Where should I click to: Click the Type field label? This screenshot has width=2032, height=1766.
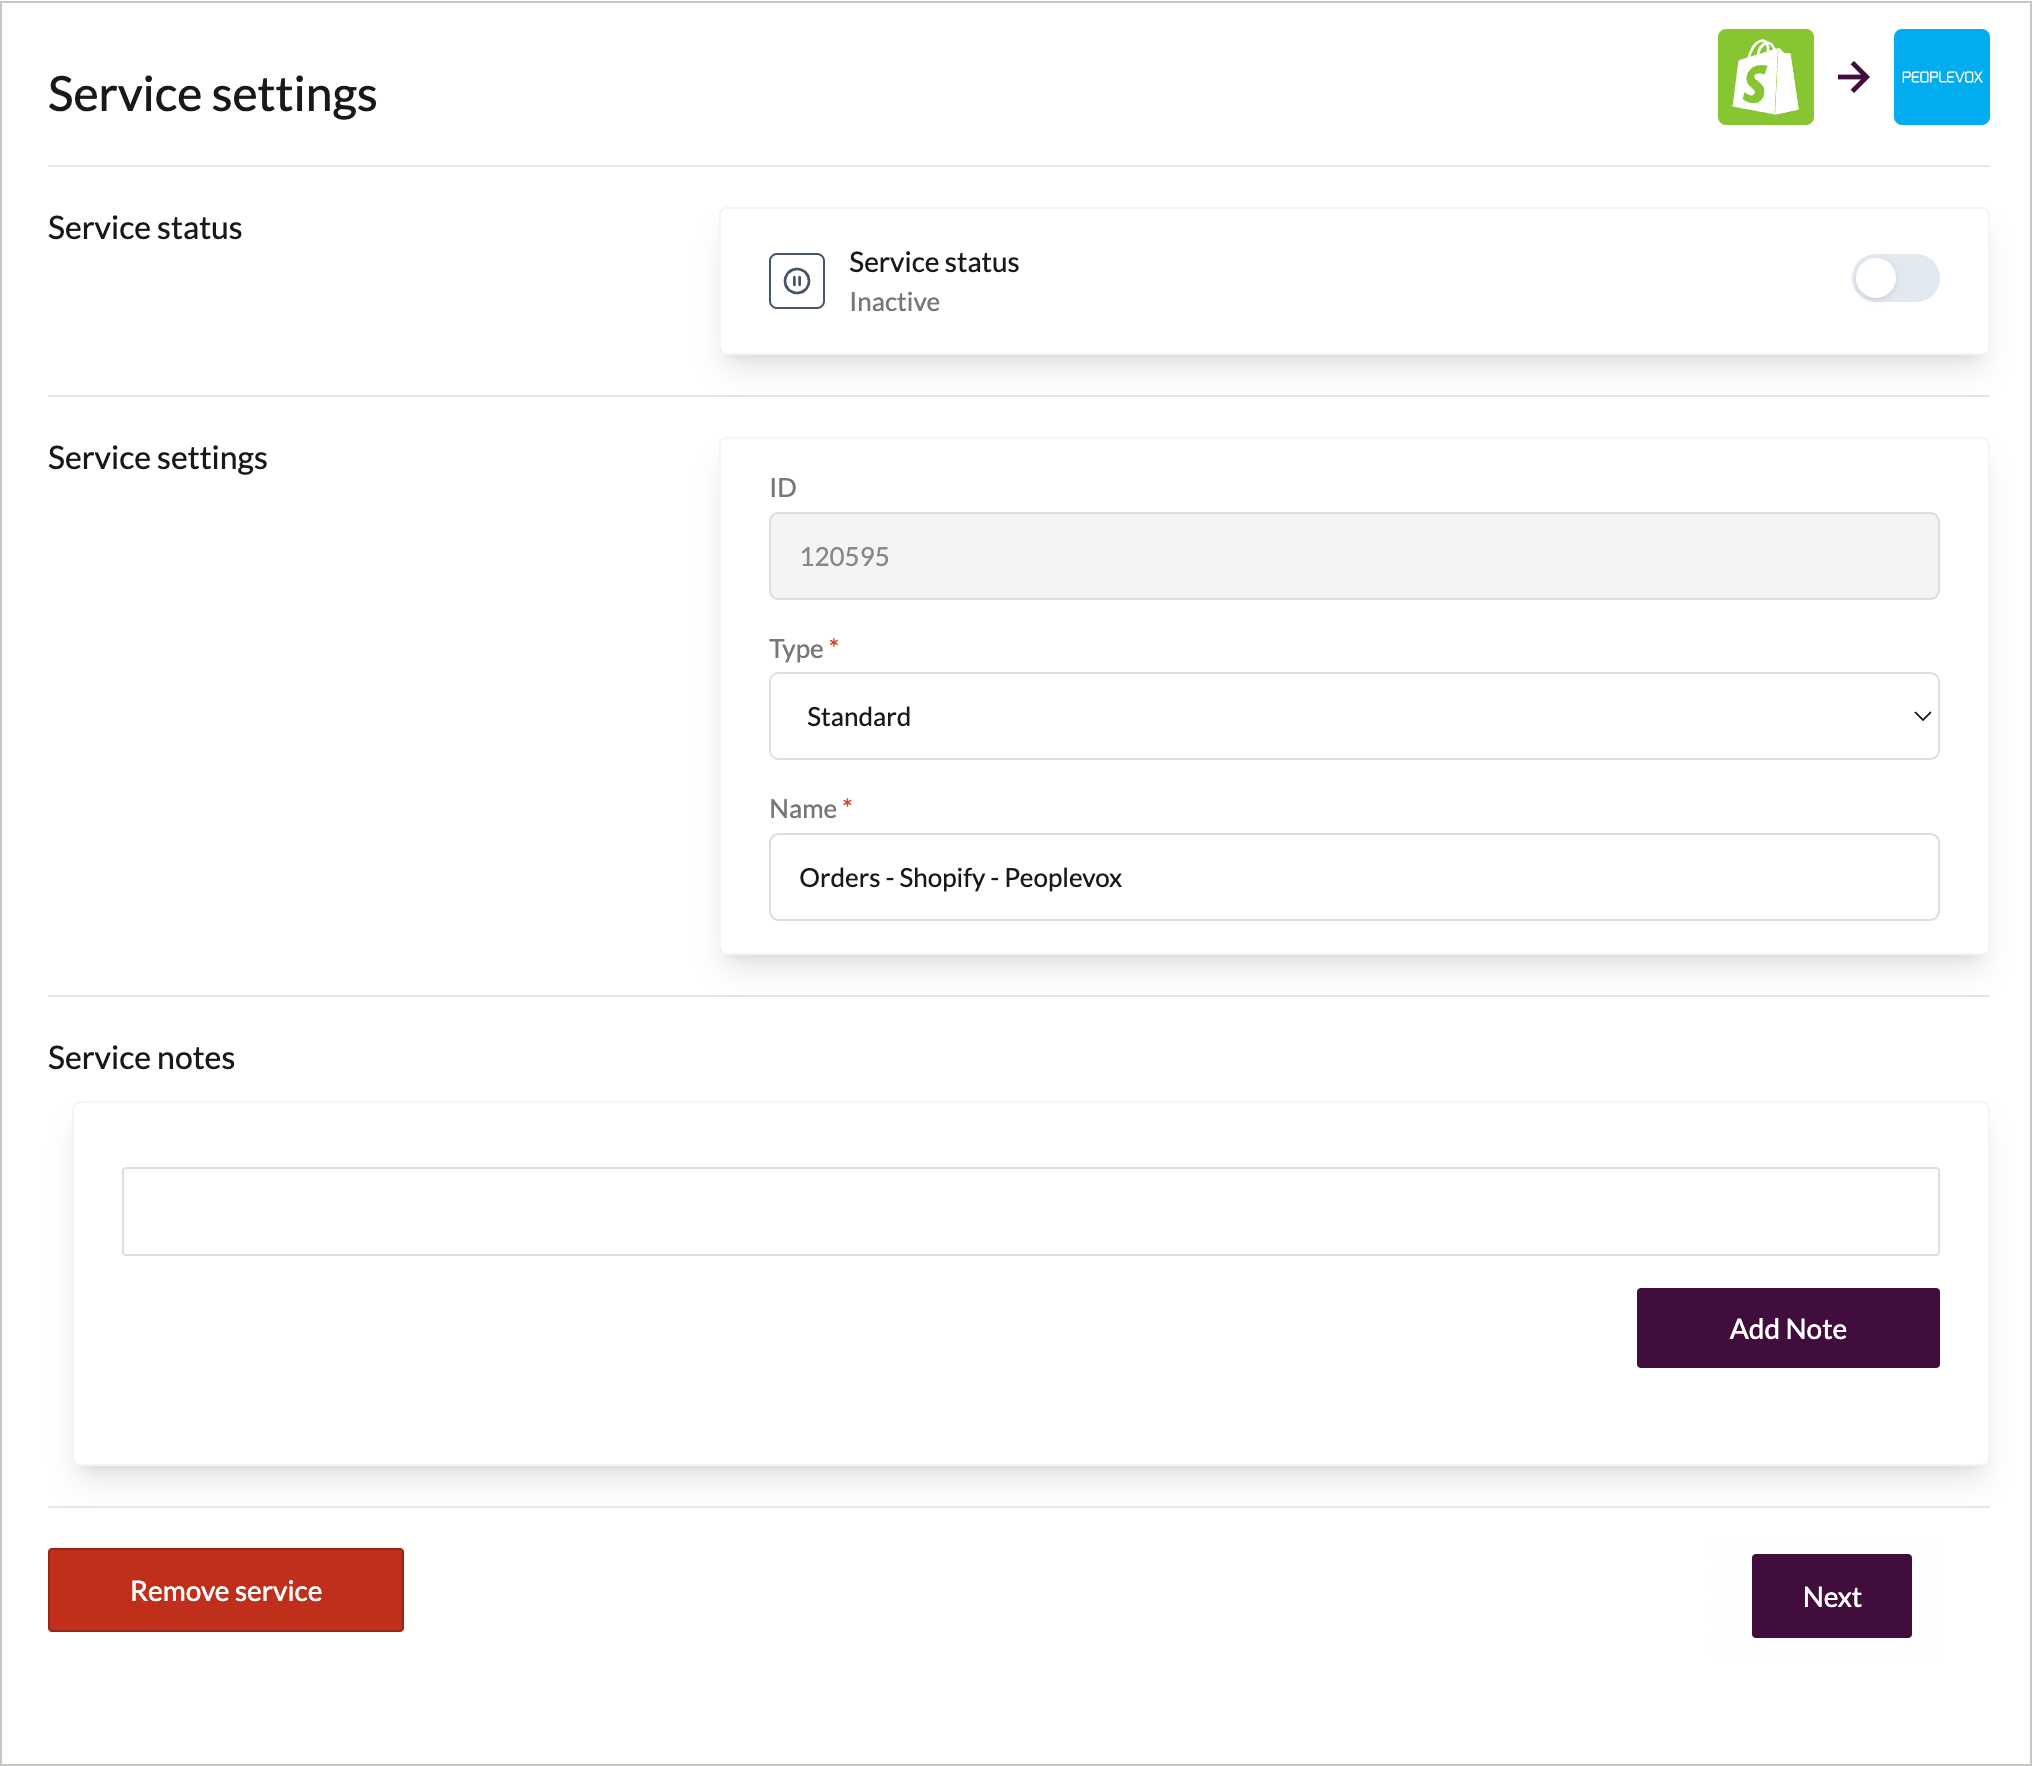(796, 649)
